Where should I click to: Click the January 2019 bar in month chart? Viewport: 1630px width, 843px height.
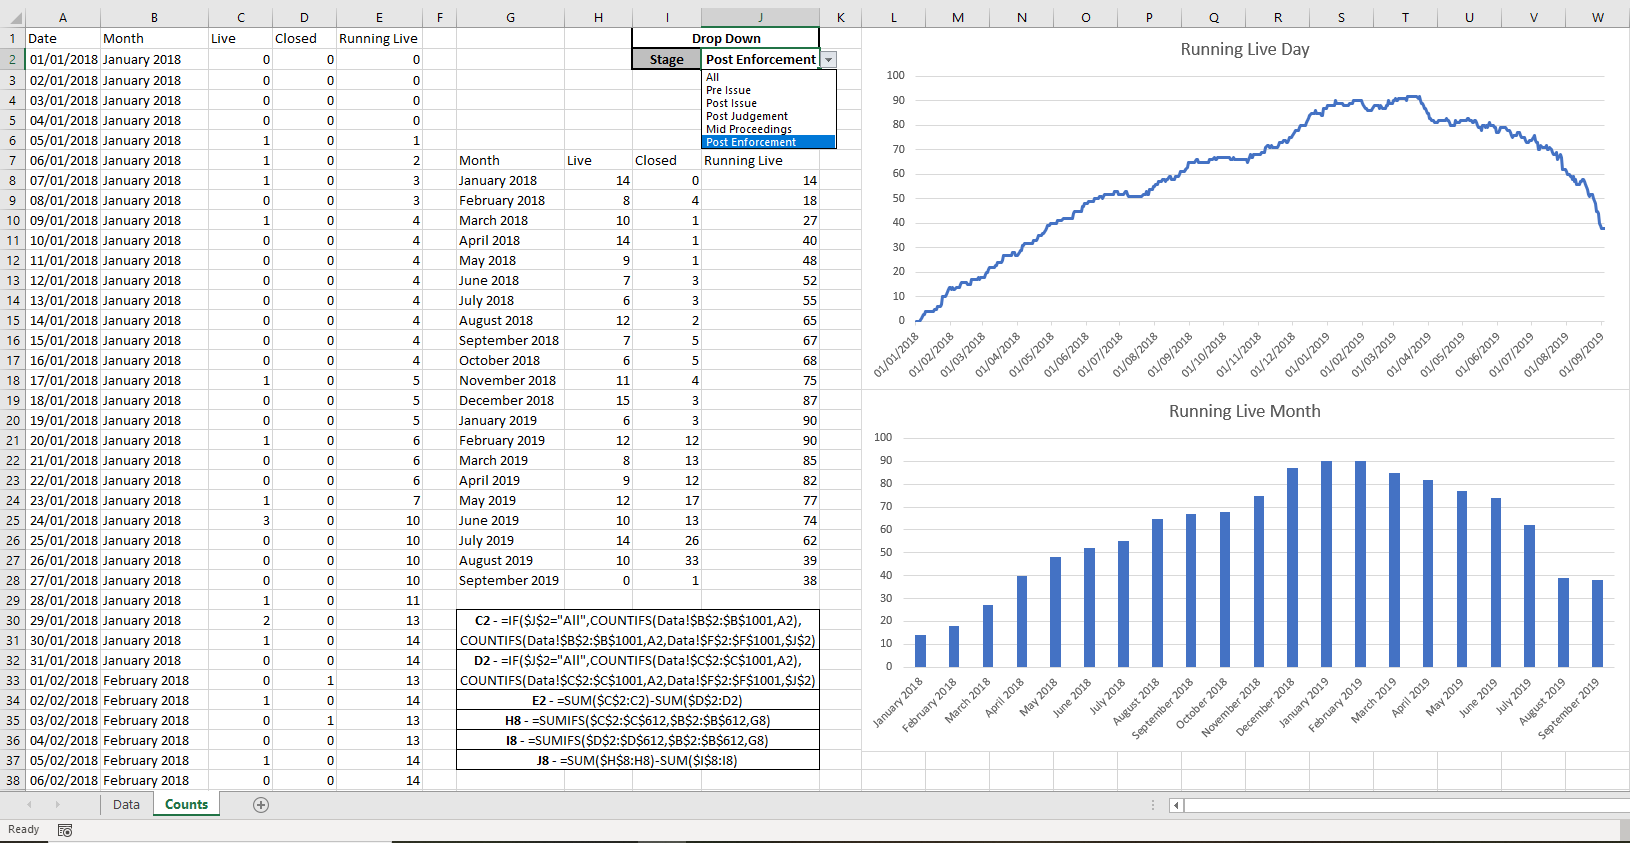tap(1326, 564)
